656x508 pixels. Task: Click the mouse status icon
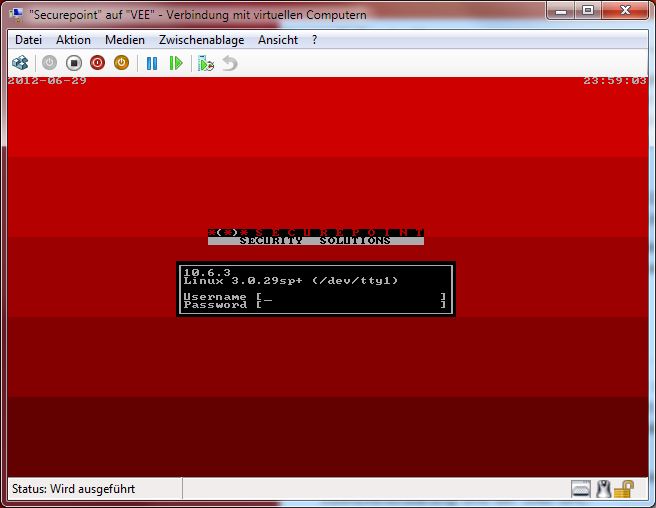coord(603,489)
